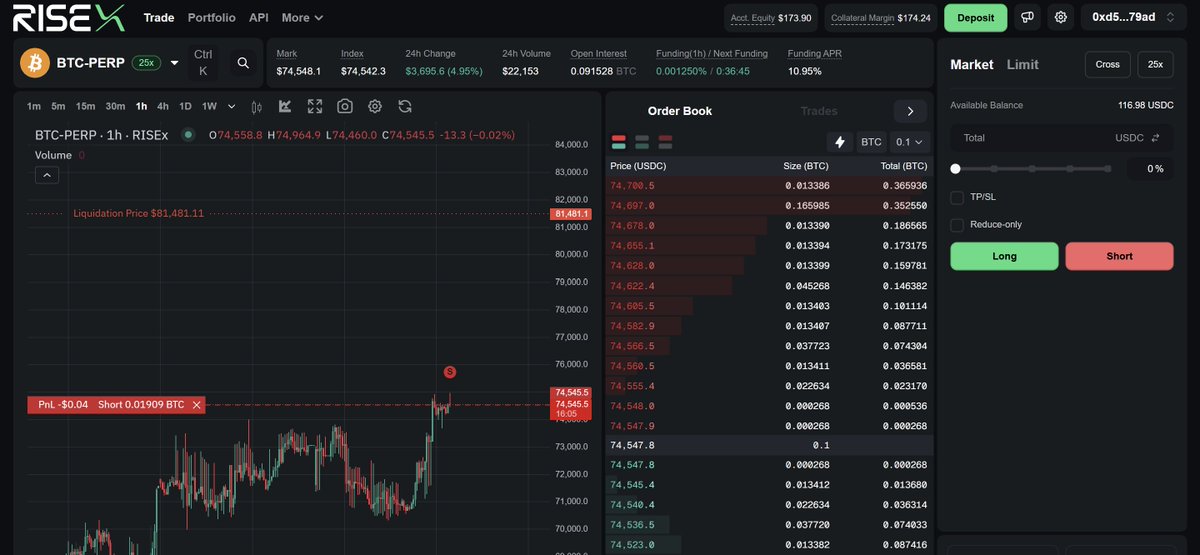Click the red S marker on chart
The image size is (1200, 555).
click(x=450, y=372)
